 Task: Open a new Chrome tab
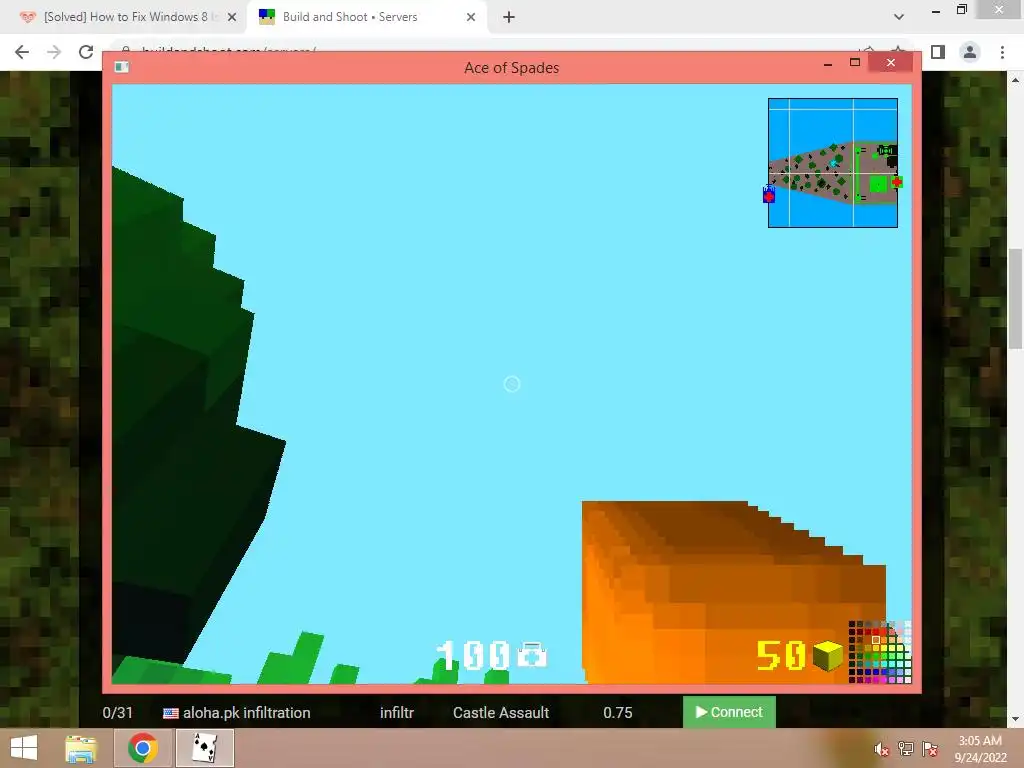coord(509,17)
